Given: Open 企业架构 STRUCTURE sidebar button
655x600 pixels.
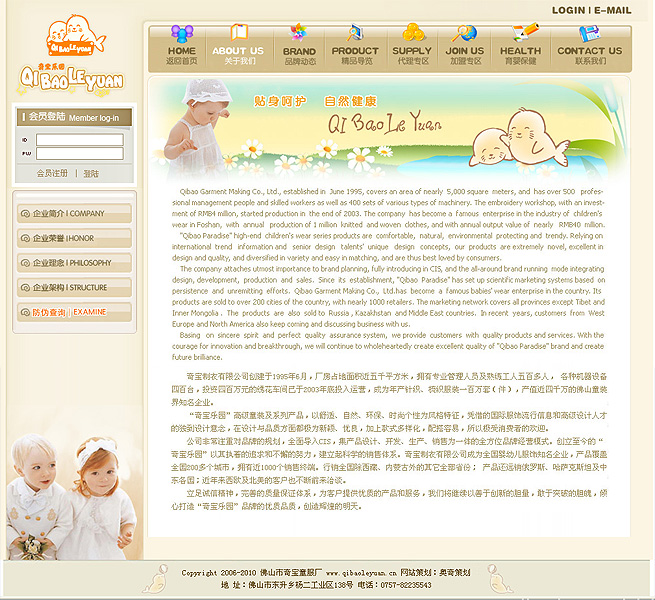Looking at the screenshot, I should point(74,287).
